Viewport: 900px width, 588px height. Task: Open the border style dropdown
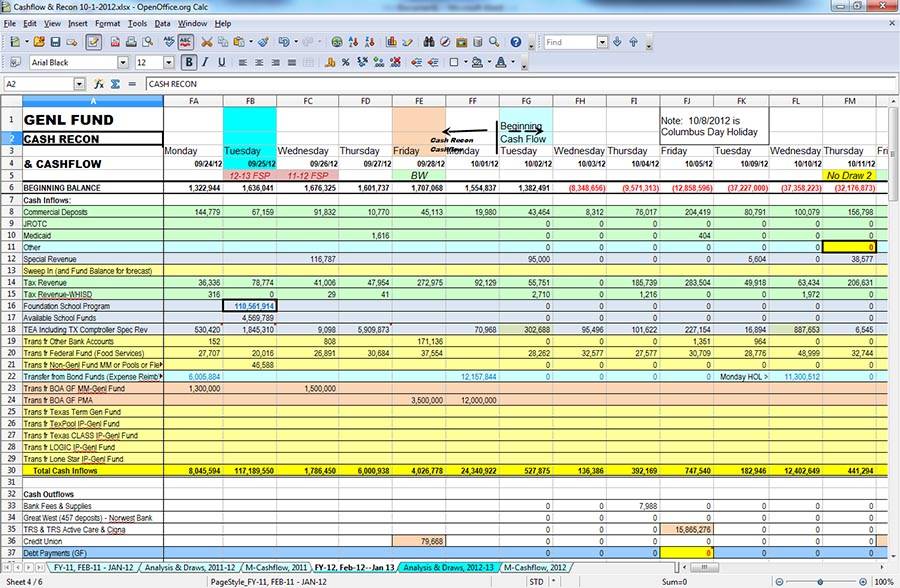464,62
